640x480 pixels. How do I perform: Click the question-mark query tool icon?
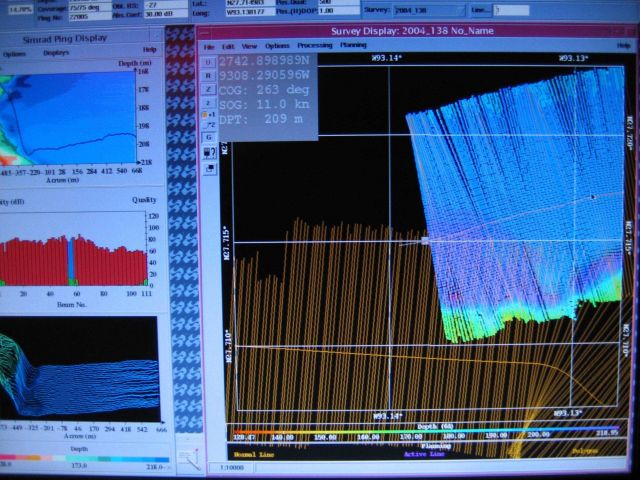(x=209, y=153)
